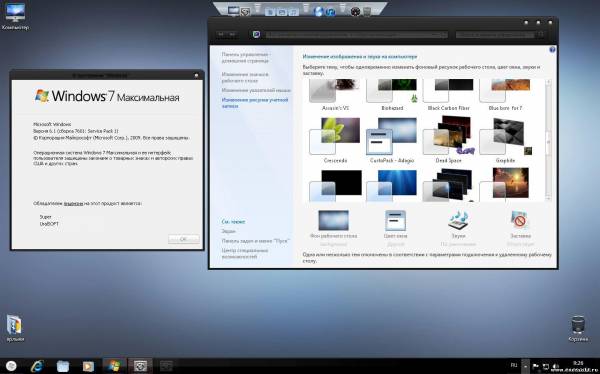The height and width of the screenshot is (374, 600).
Task: Open Цвет окна window color settings
Action: [395, 228]
